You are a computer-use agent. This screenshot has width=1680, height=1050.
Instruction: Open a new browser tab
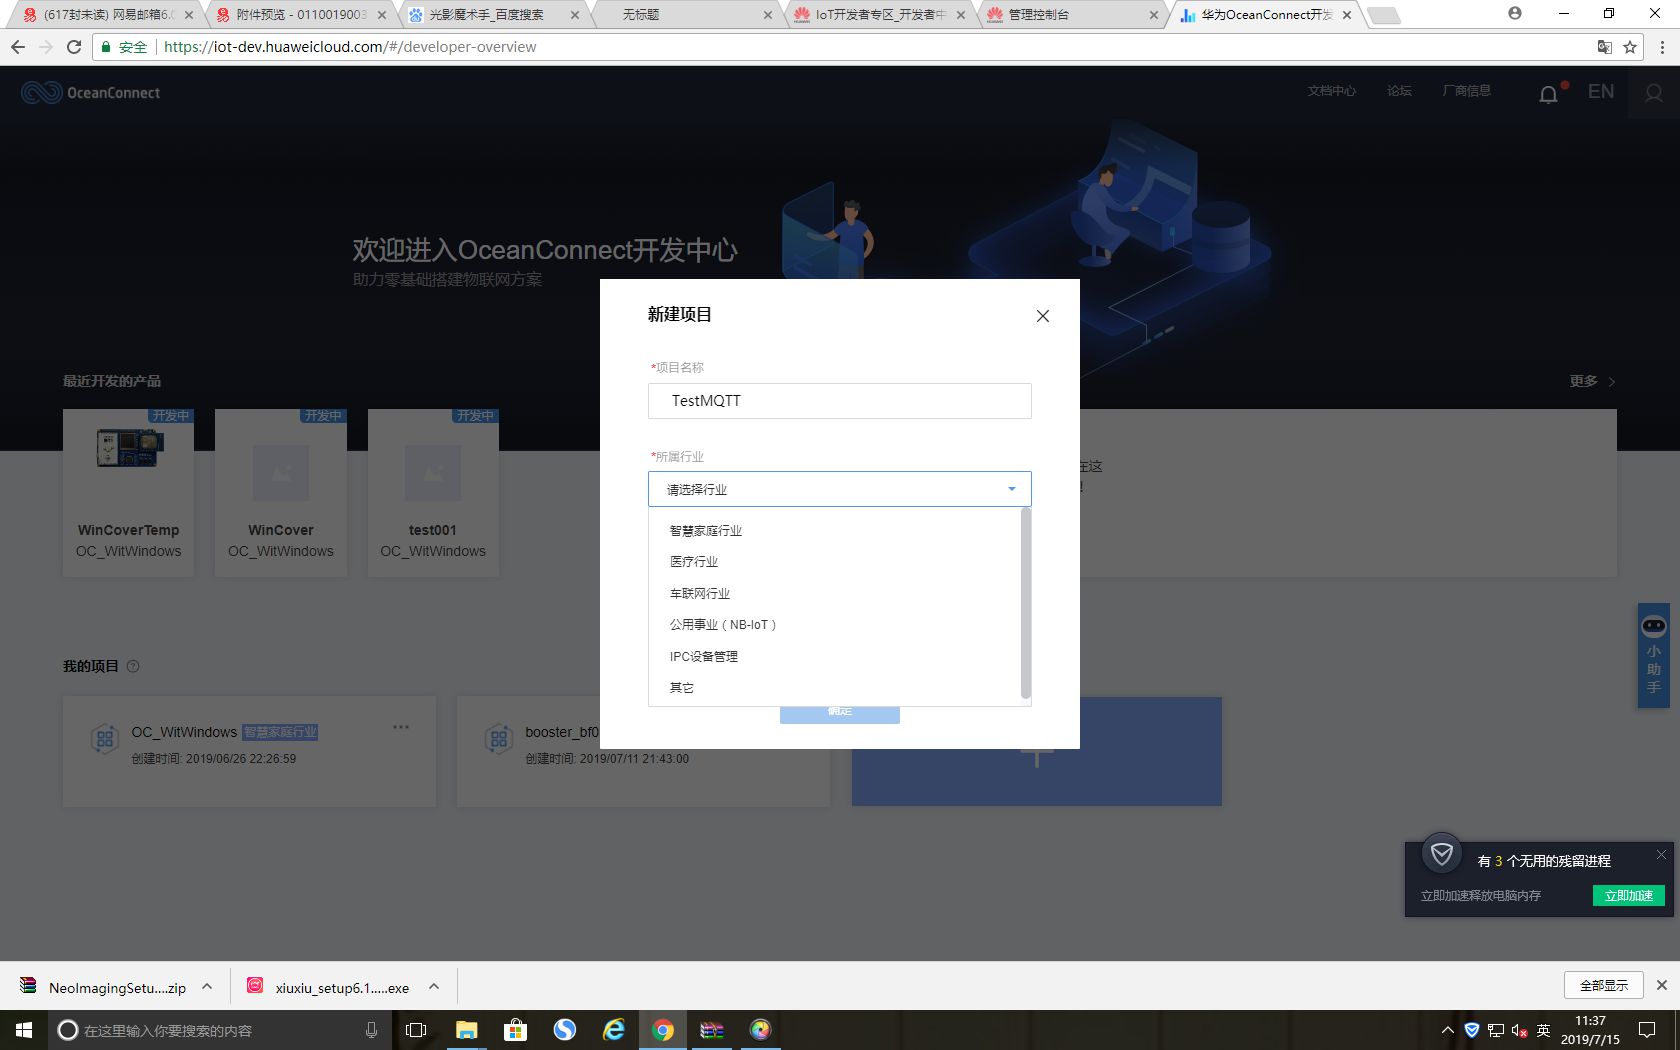1384,15
